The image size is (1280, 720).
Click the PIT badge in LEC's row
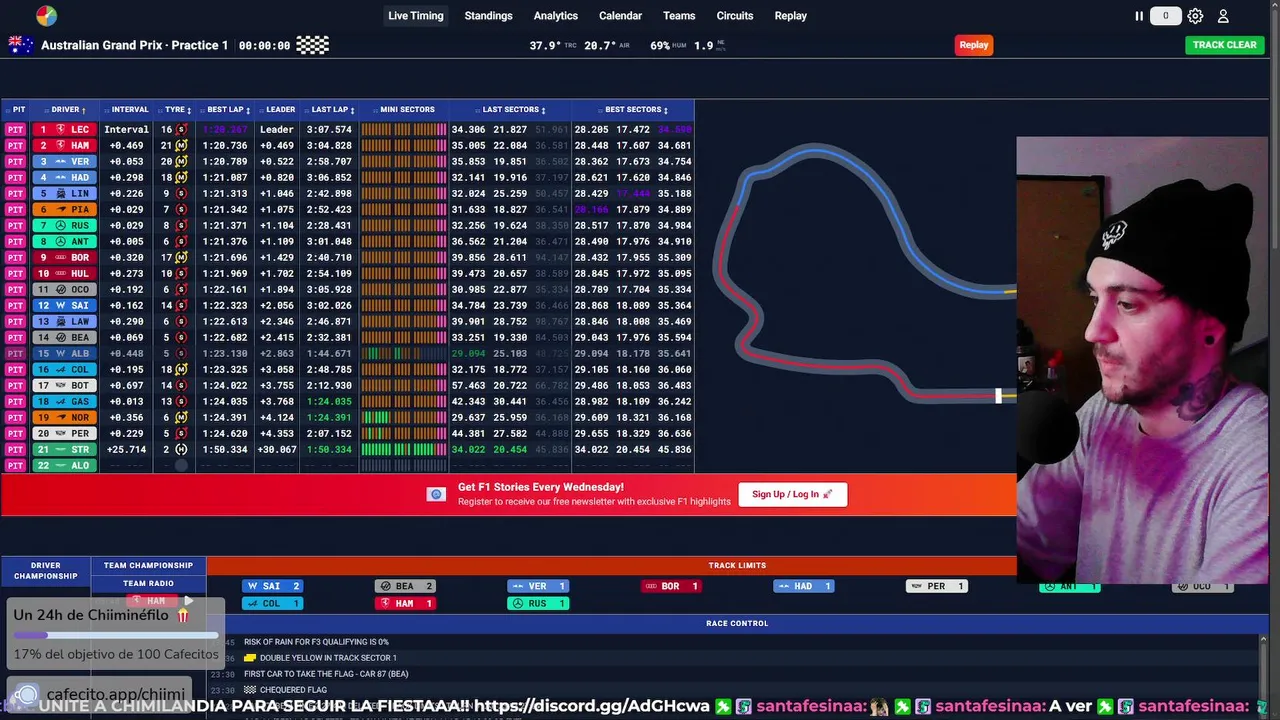pos(15,130)
